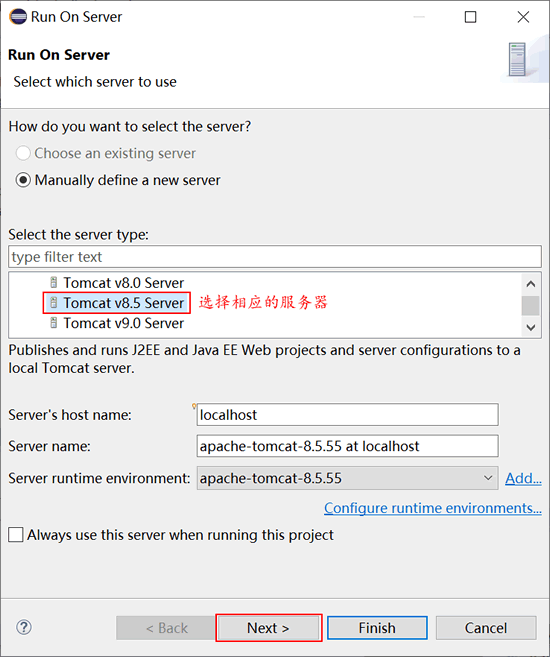550x657 pixels.
Task: Open Configure runtime environments link
Action: pos(433,508)
